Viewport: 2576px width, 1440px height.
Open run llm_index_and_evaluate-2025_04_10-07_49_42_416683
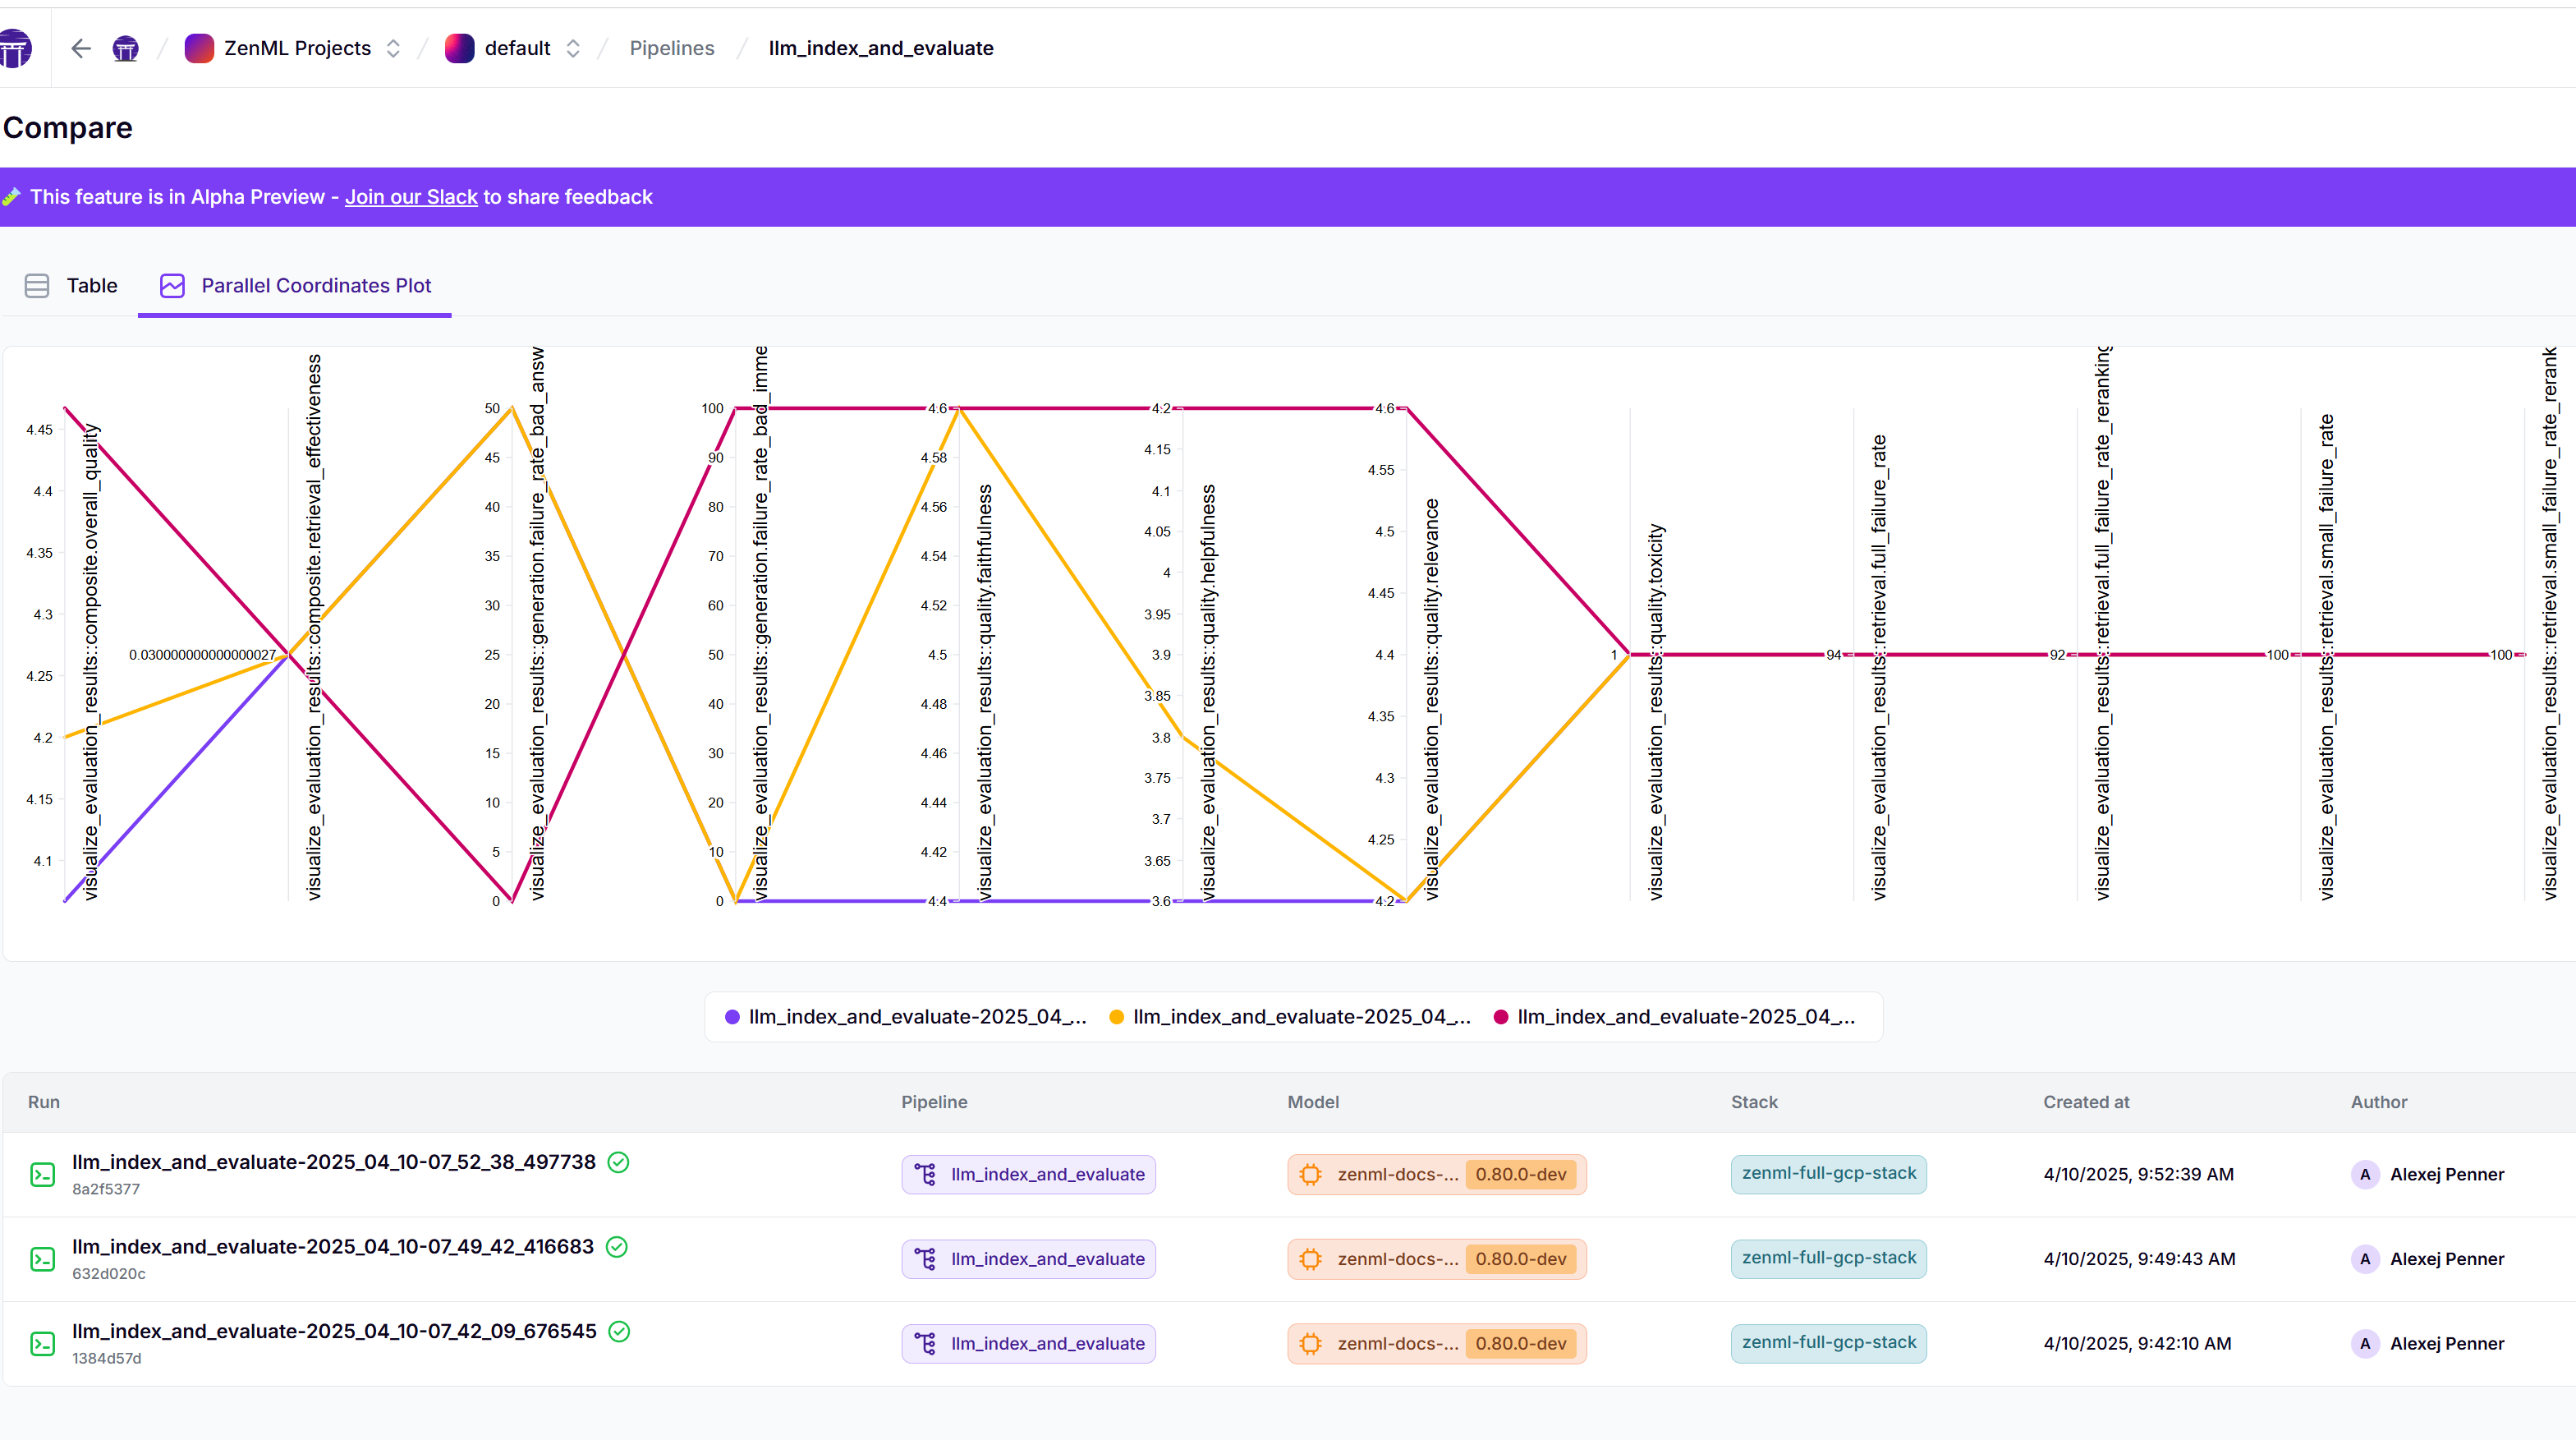[333, 1247]
